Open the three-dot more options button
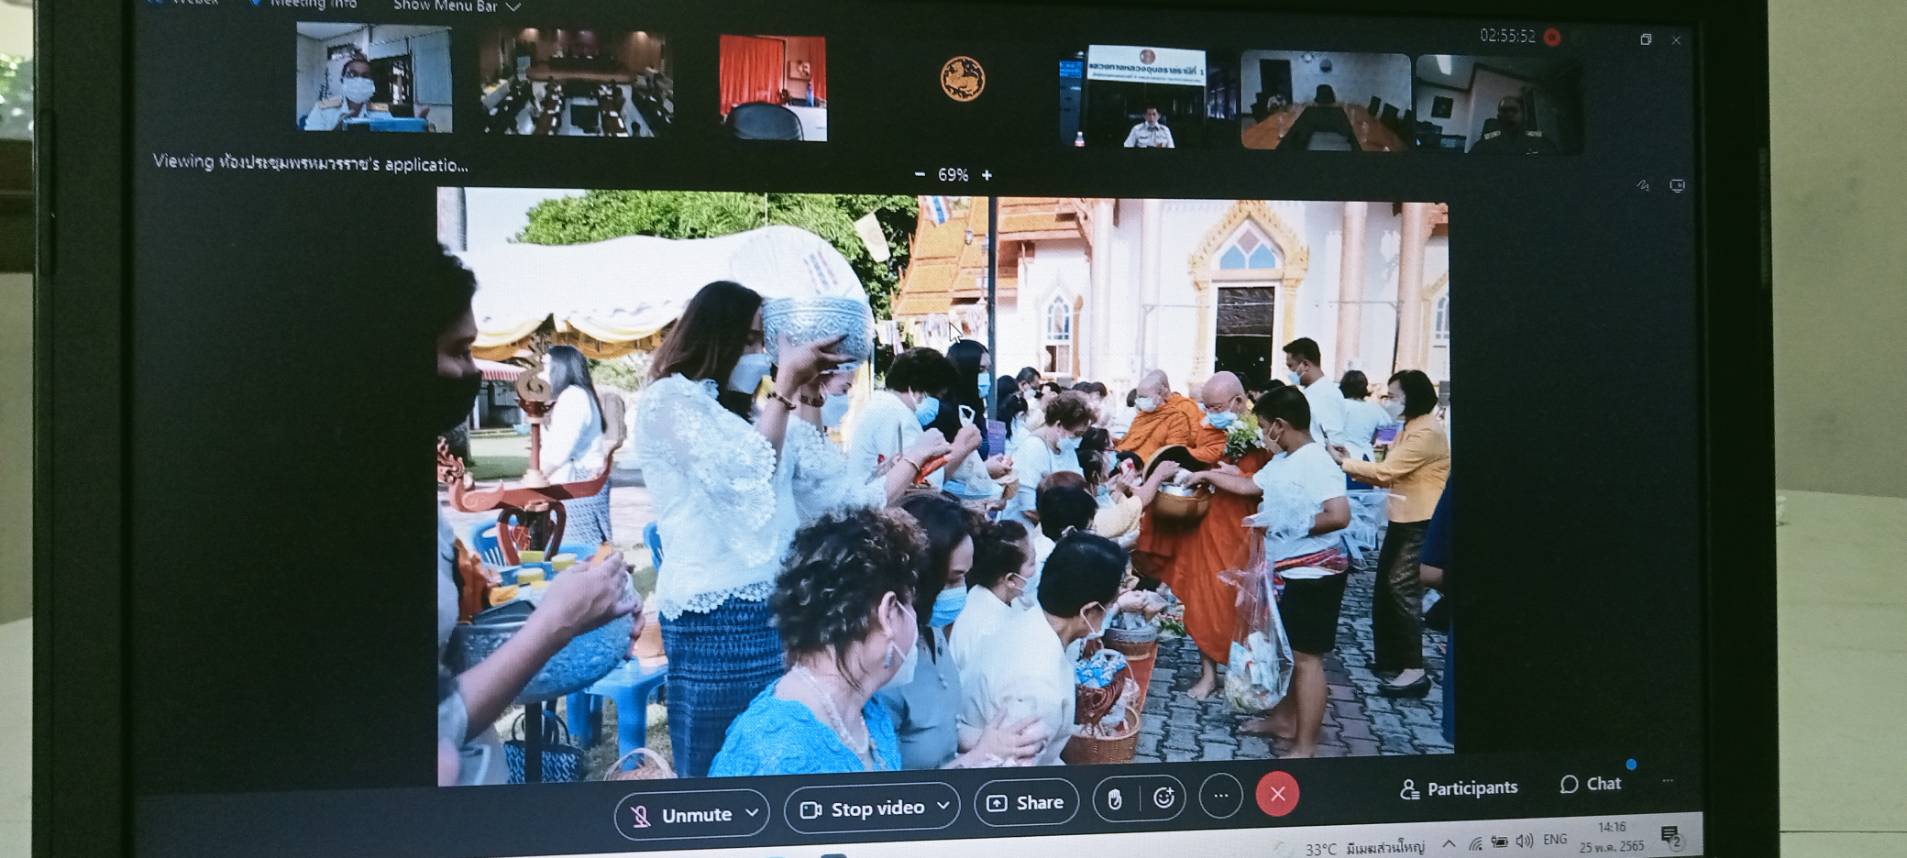This screenshot has height=858, width=1907. pos(1220,796)
